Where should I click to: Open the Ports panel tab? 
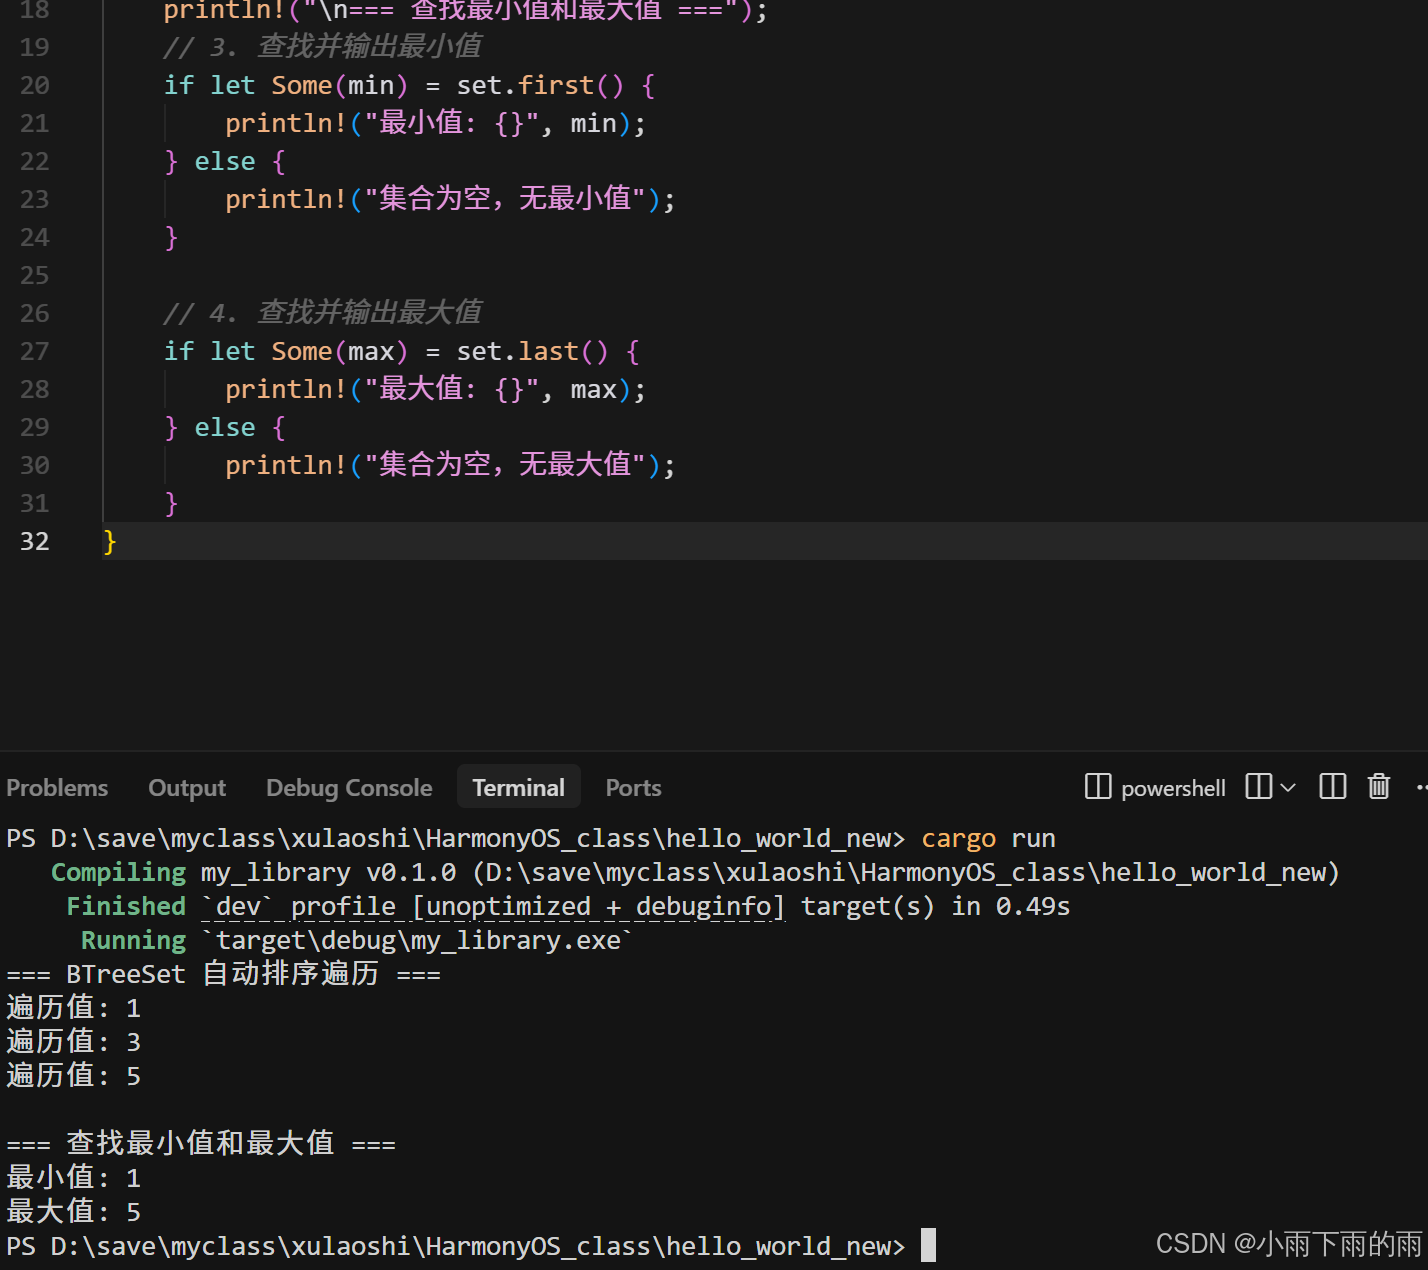tap(633, 788)
